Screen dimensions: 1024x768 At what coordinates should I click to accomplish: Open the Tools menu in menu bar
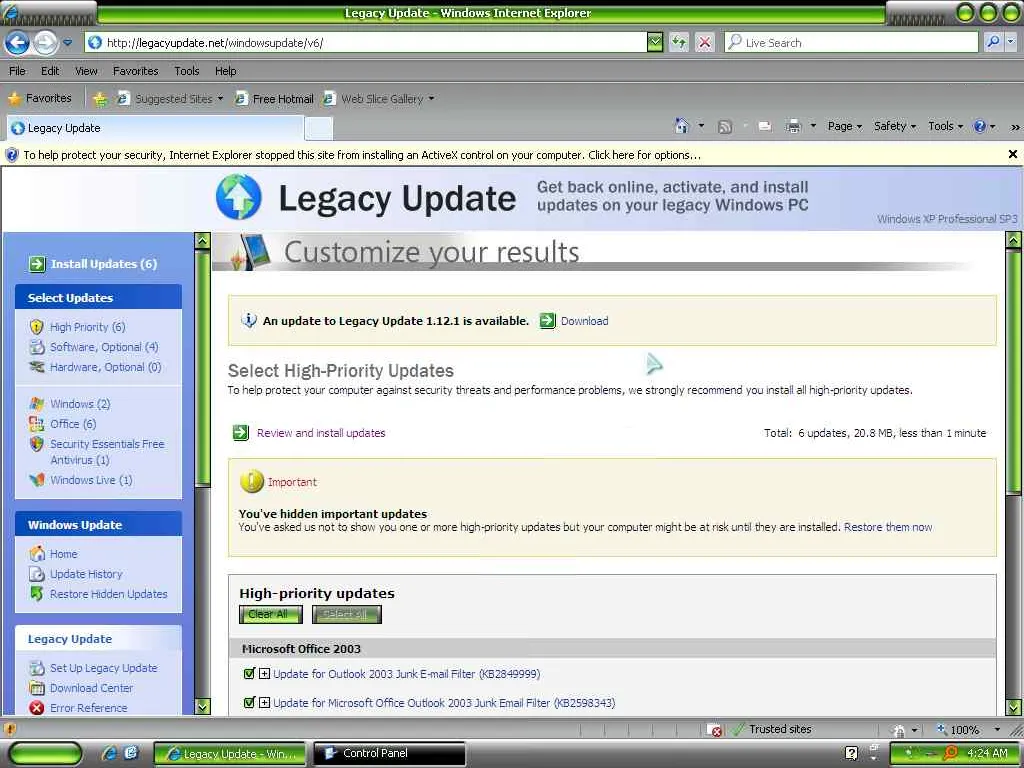pos(187,71)
